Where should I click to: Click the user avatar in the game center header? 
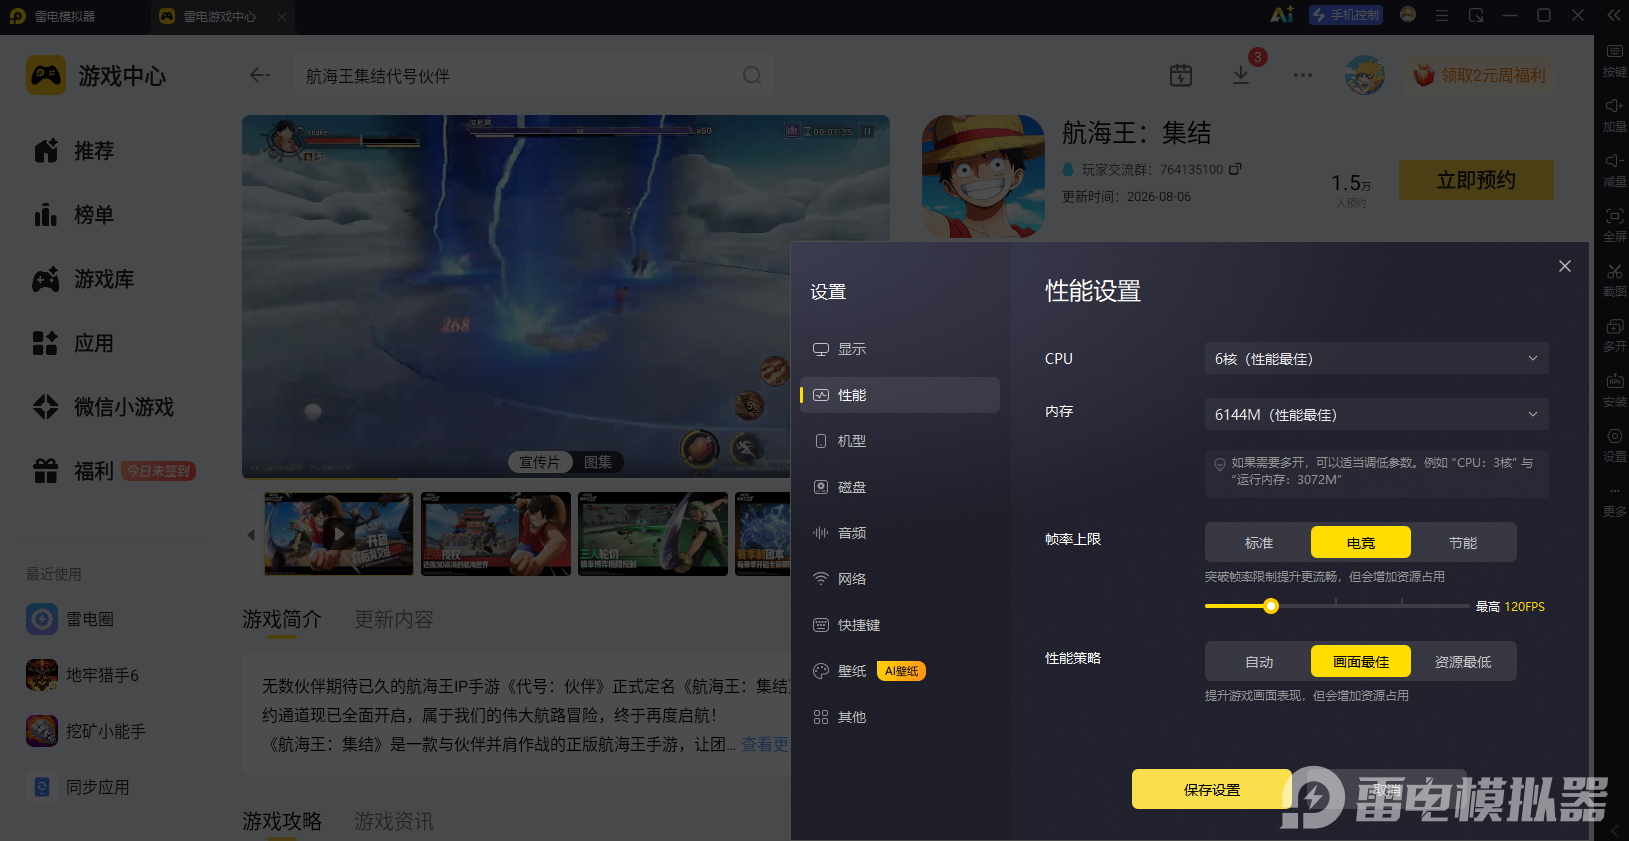point(1365,75)
